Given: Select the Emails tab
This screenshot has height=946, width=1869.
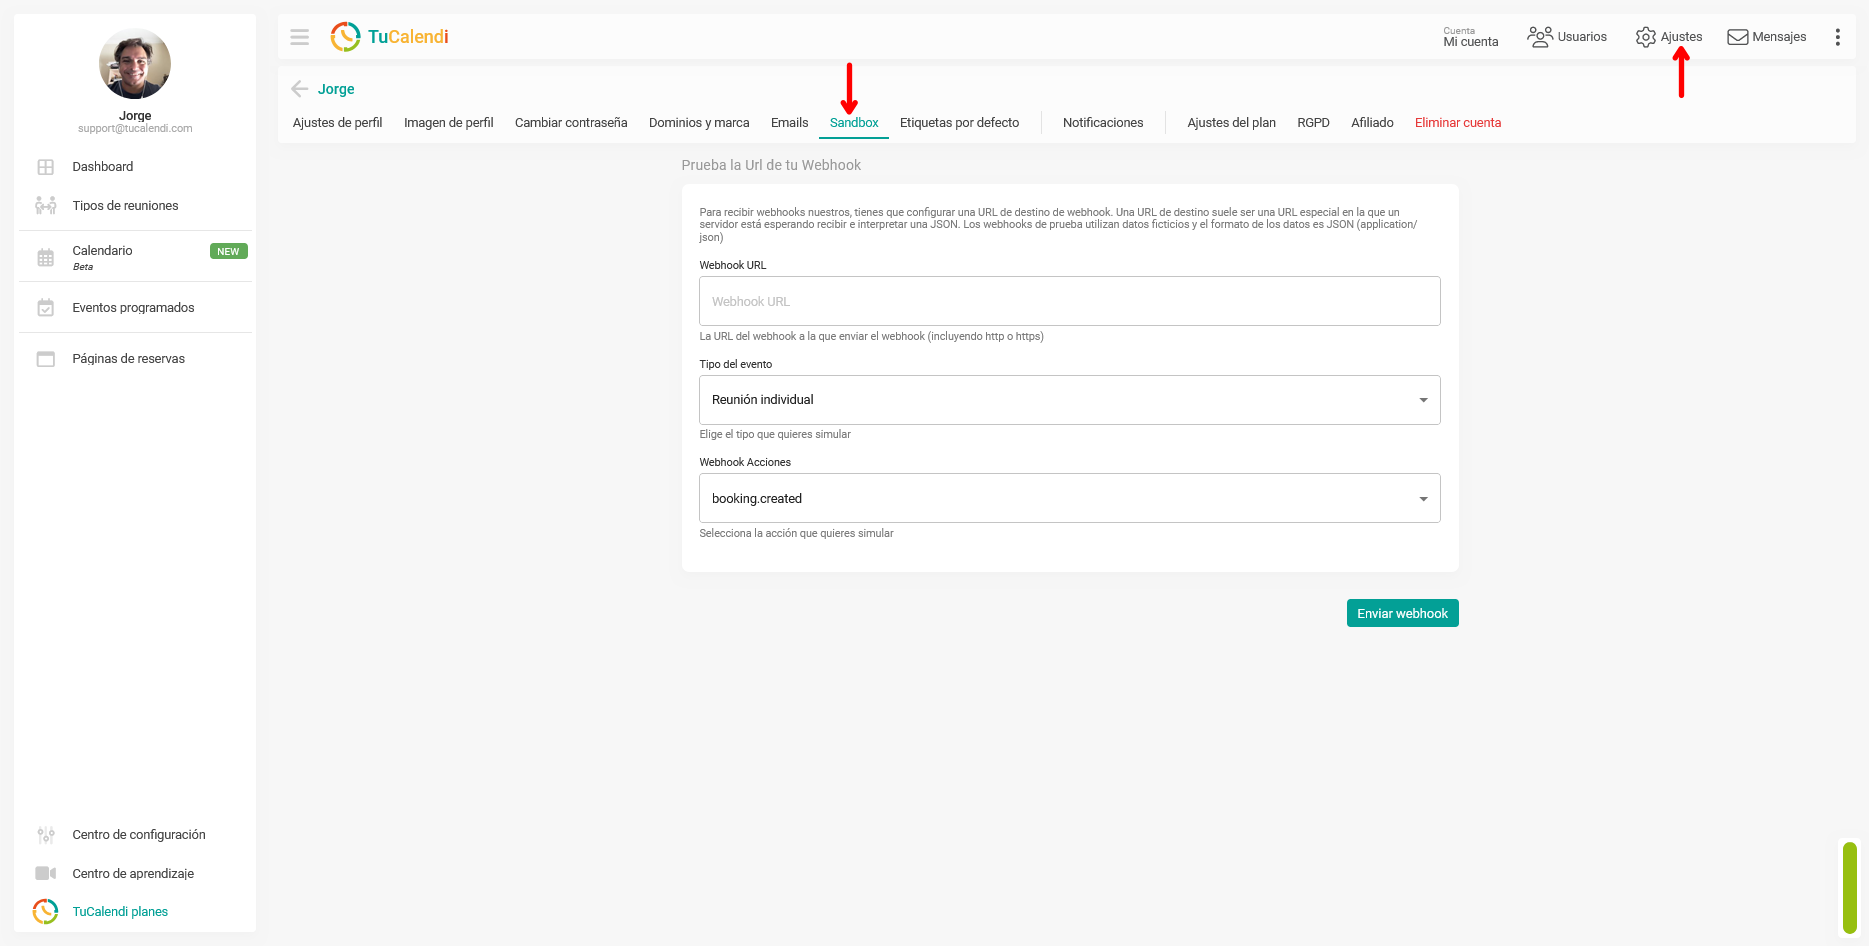Looking at the screenshot, I should pos(790,123).
